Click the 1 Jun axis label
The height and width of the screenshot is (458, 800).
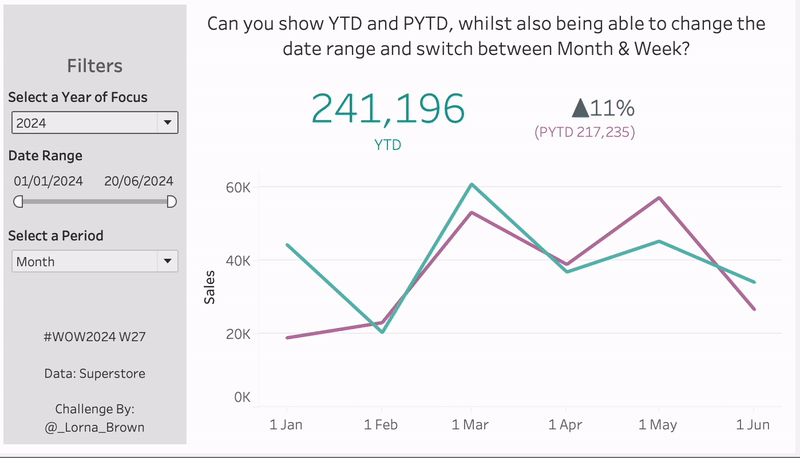(x=752, y=425)
